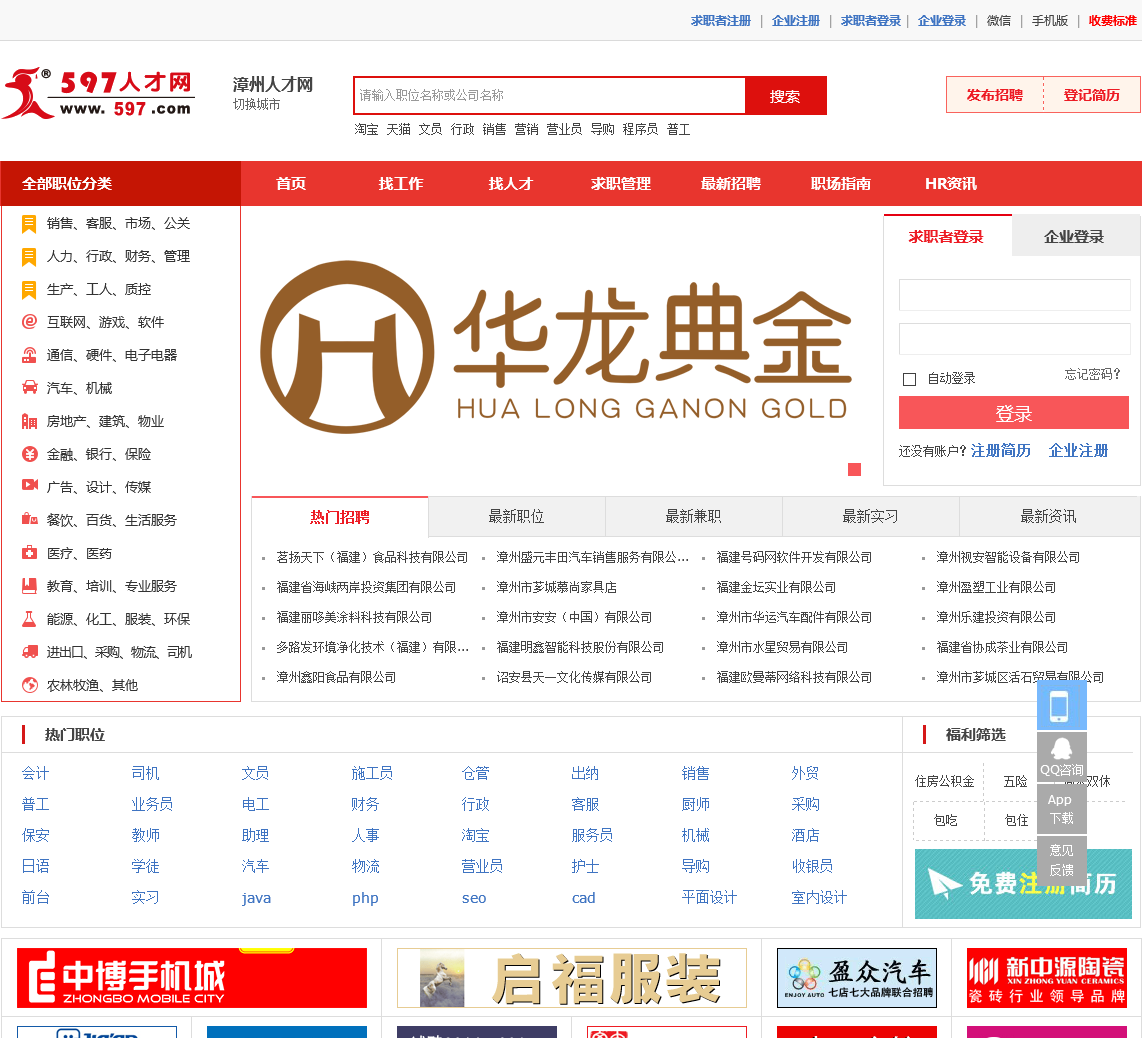Screen dimensions: 1142x1038
Task: Go to 首页 in the navigation bar
Action: click(291, 184)
